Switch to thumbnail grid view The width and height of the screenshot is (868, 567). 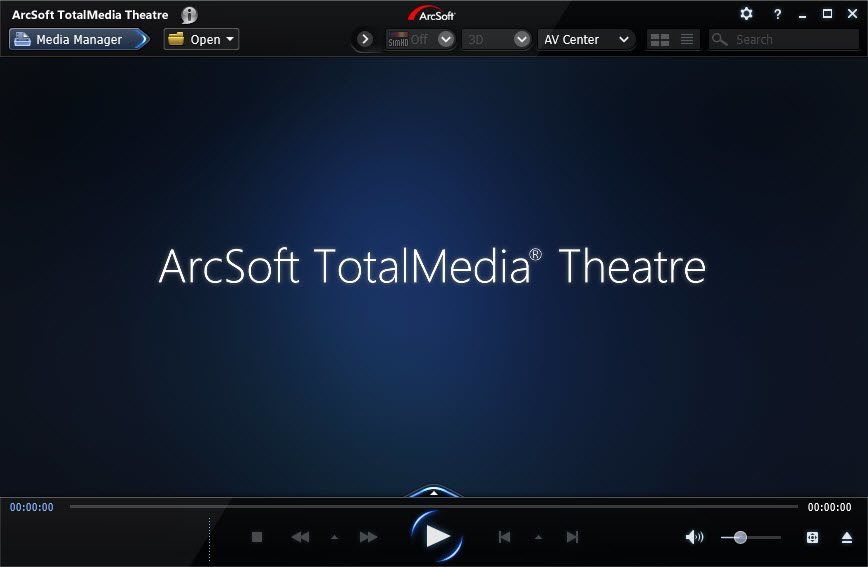pyautogui.click(x=659, y=40)
